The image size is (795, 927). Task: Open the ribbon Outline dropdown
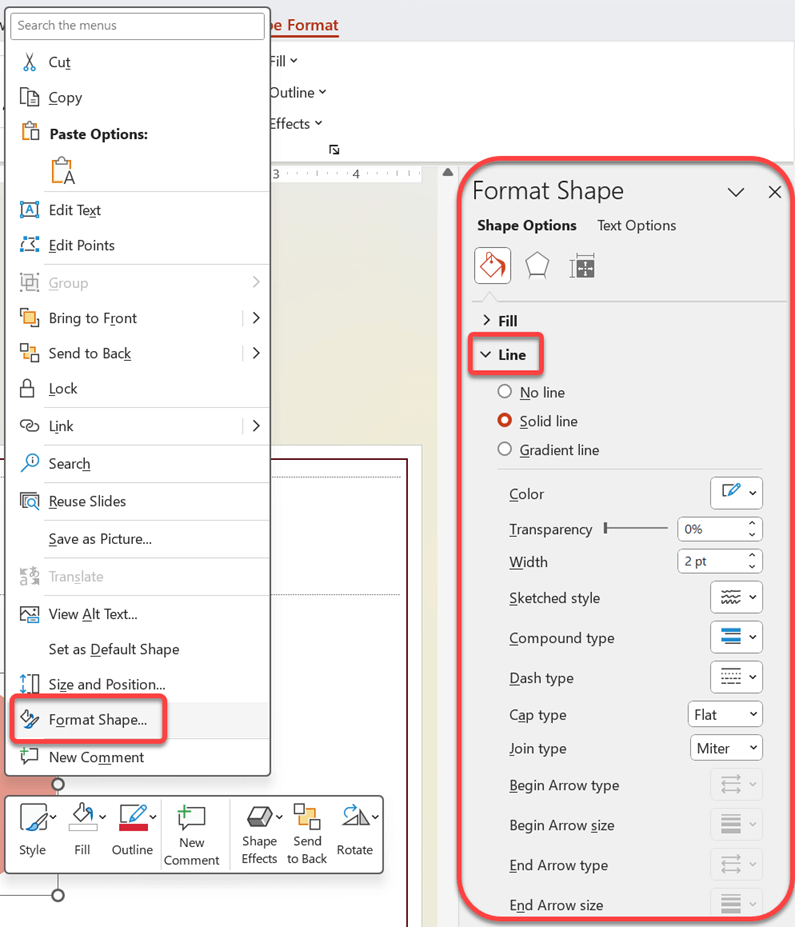pyautogui.click(x=298, y=92)
